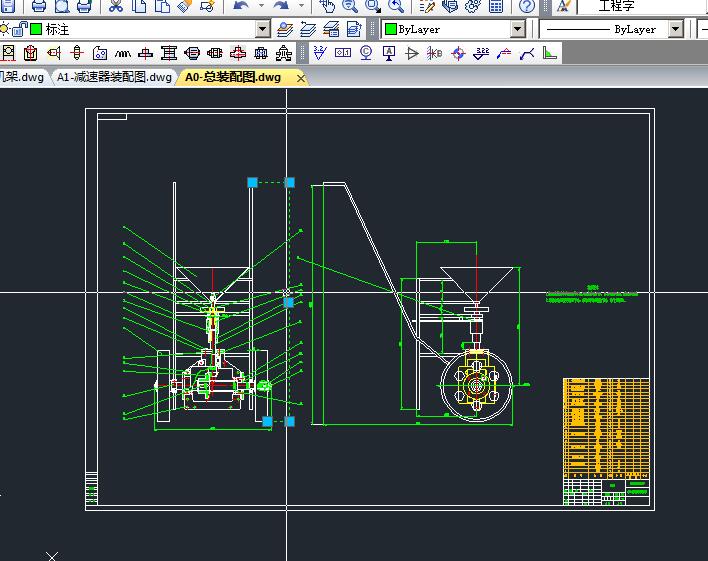This screenshot has width=708, height=561.
Task: Click the taper symbol icon
Action: [412, 53]
